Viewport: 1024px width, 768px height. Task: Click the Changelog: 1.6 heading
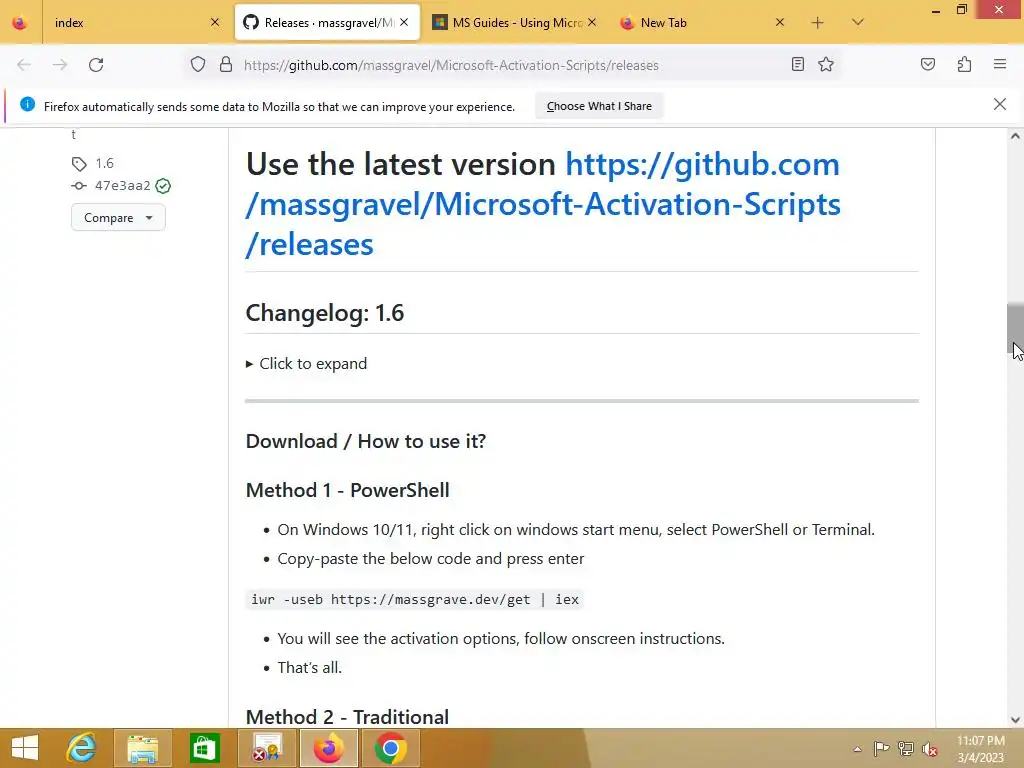(325, 313)
